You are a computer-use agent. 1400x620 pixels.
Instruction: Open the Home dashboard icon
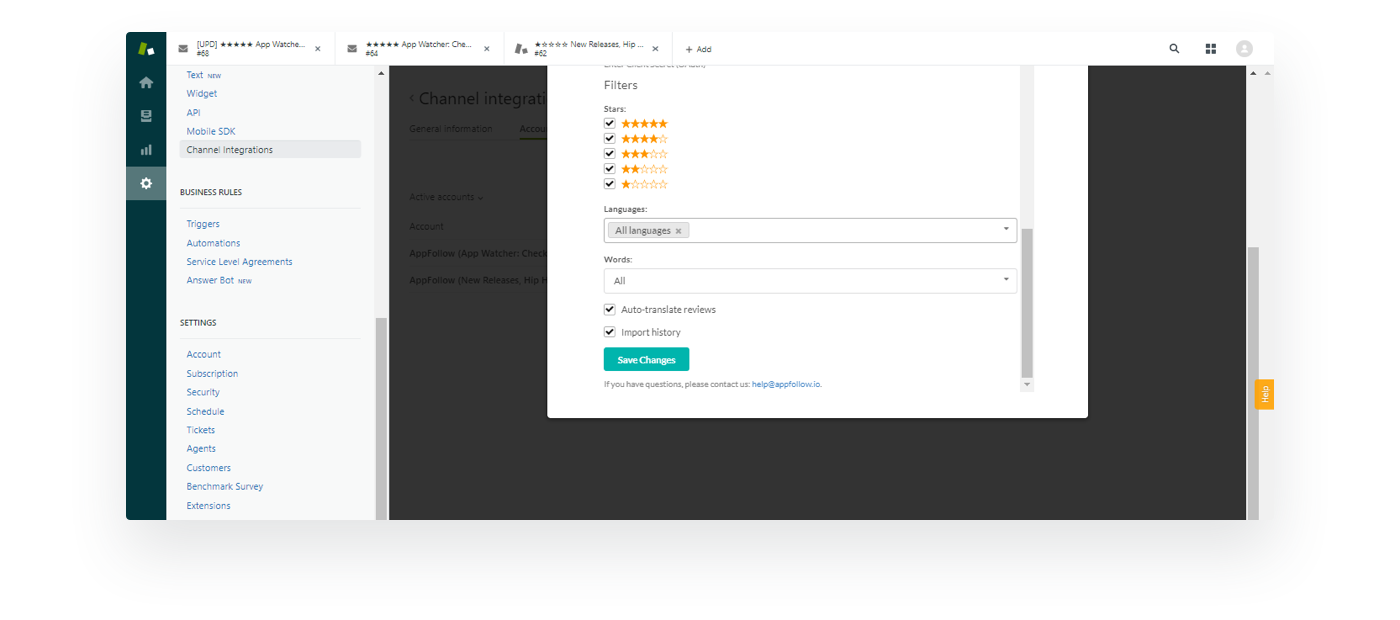pyautogui.click(x=146, y=83)
